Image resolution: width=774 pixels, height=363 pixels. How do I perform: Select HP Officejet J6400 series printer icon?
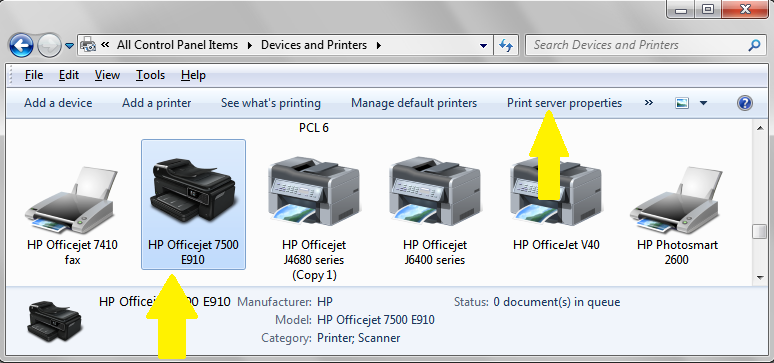434,191
